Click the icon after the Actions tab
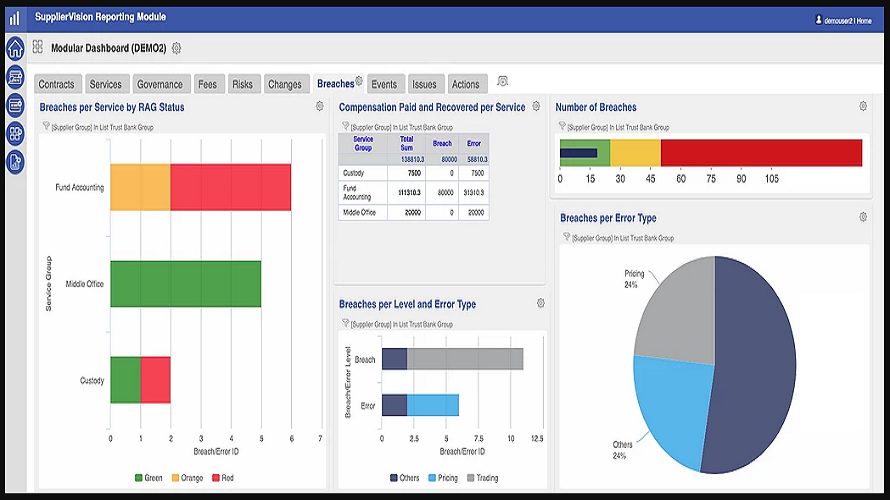890x500 pixels. pyautogui.click(x=502, y=82)
